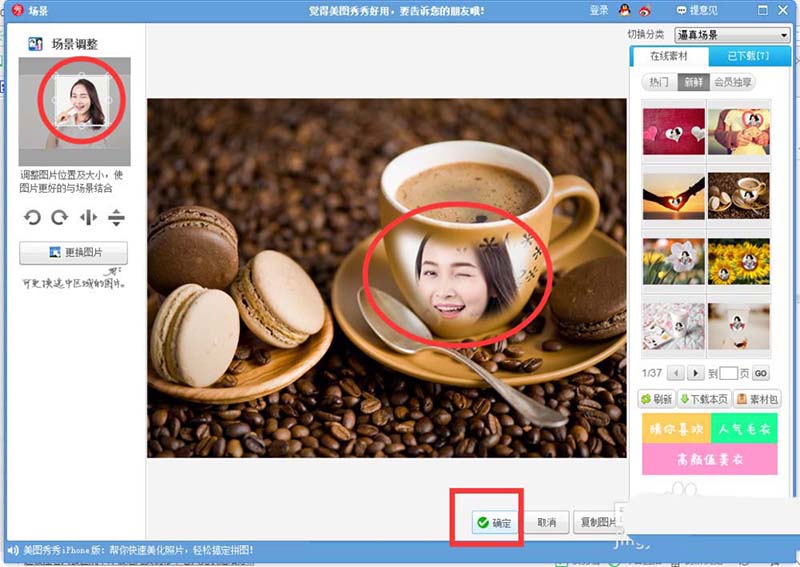Click the page number input field
The image size is (800, 567).
pos(729,373)
